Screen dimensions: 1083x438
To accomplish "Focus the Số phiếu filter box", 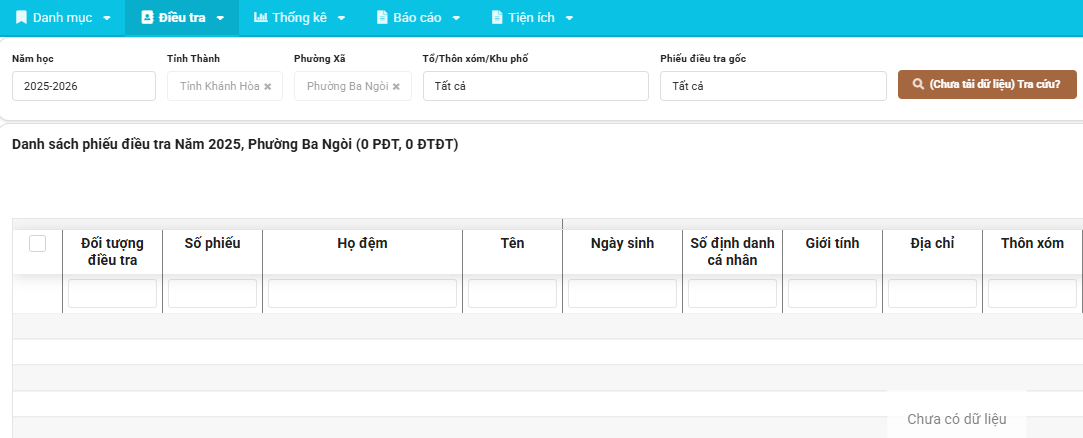I will point(213,294).
